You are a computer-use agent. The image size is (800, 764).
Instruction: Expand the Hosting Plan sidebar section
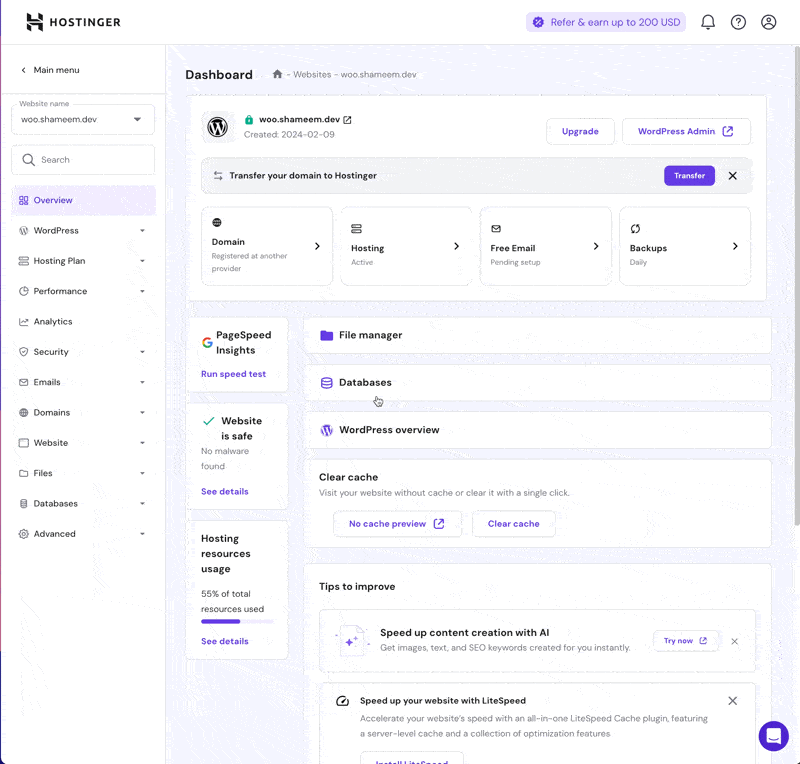(142, 261)
